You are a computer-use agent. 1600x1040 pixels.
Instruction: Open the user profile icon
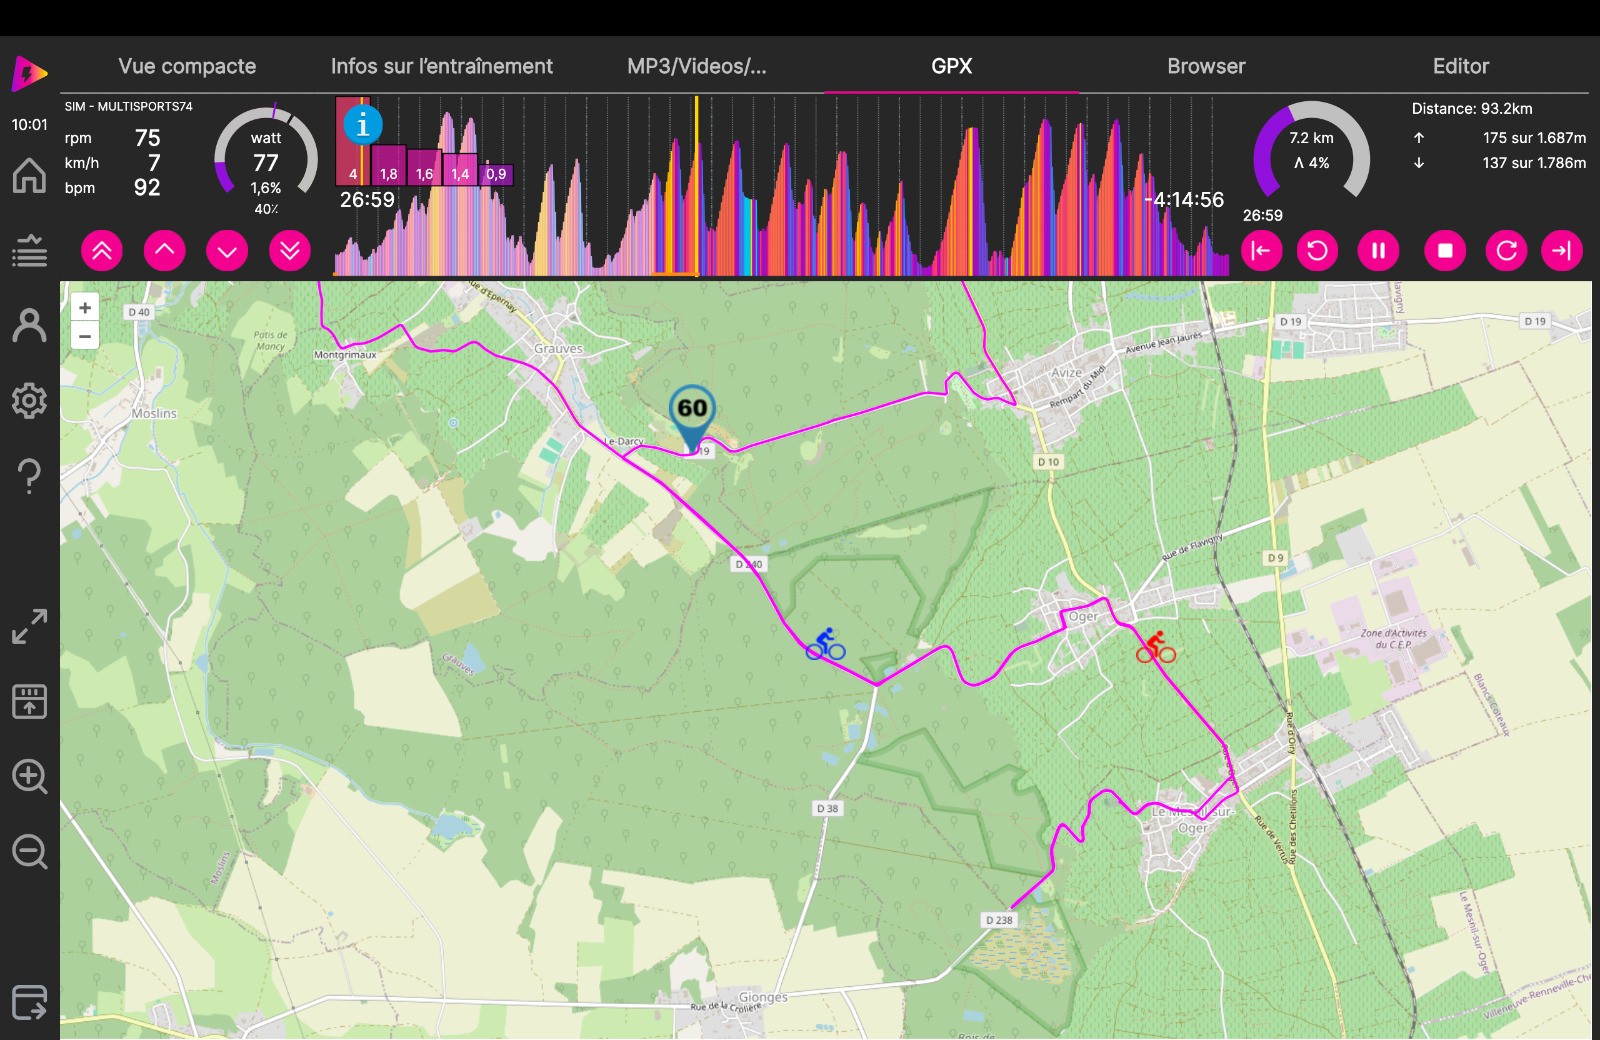(x=29, y=326)
